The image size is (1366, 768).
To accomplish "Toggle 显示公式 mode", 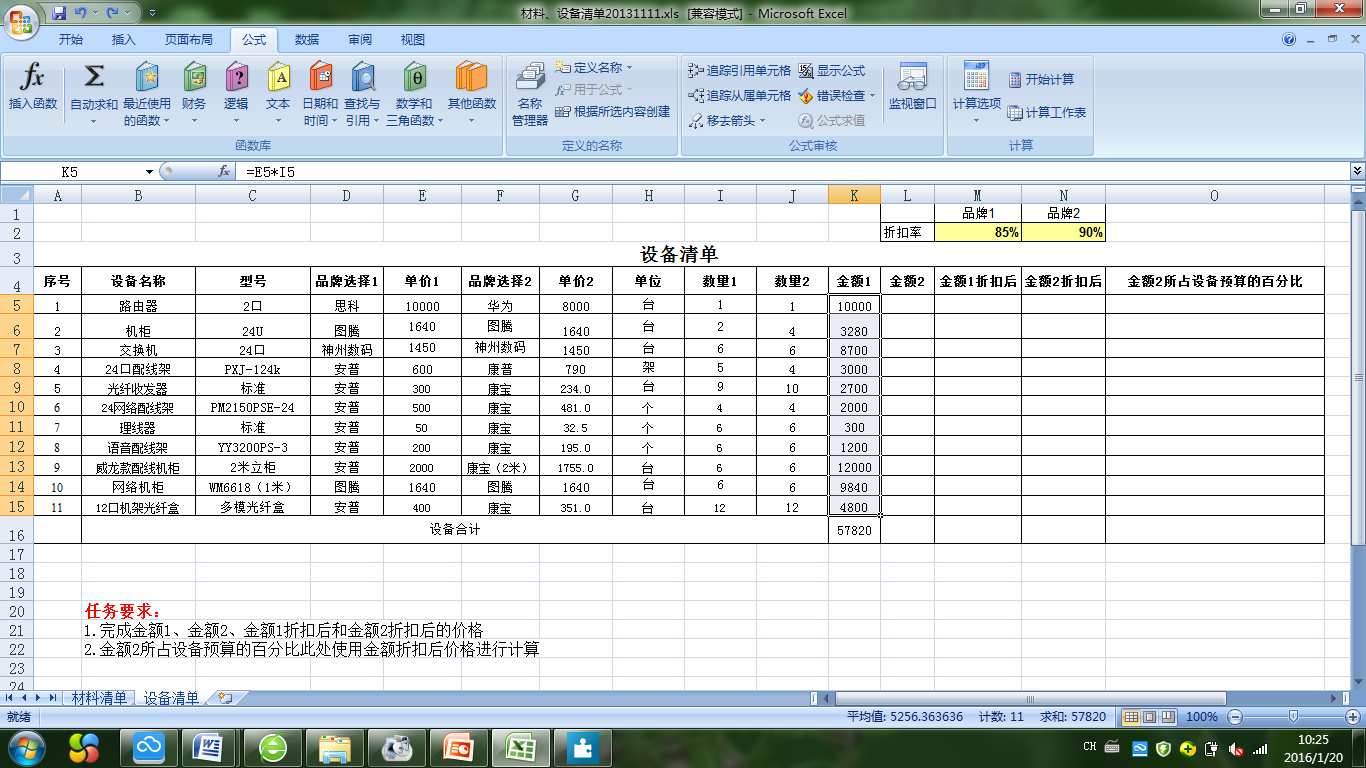I will coord(832,71).
